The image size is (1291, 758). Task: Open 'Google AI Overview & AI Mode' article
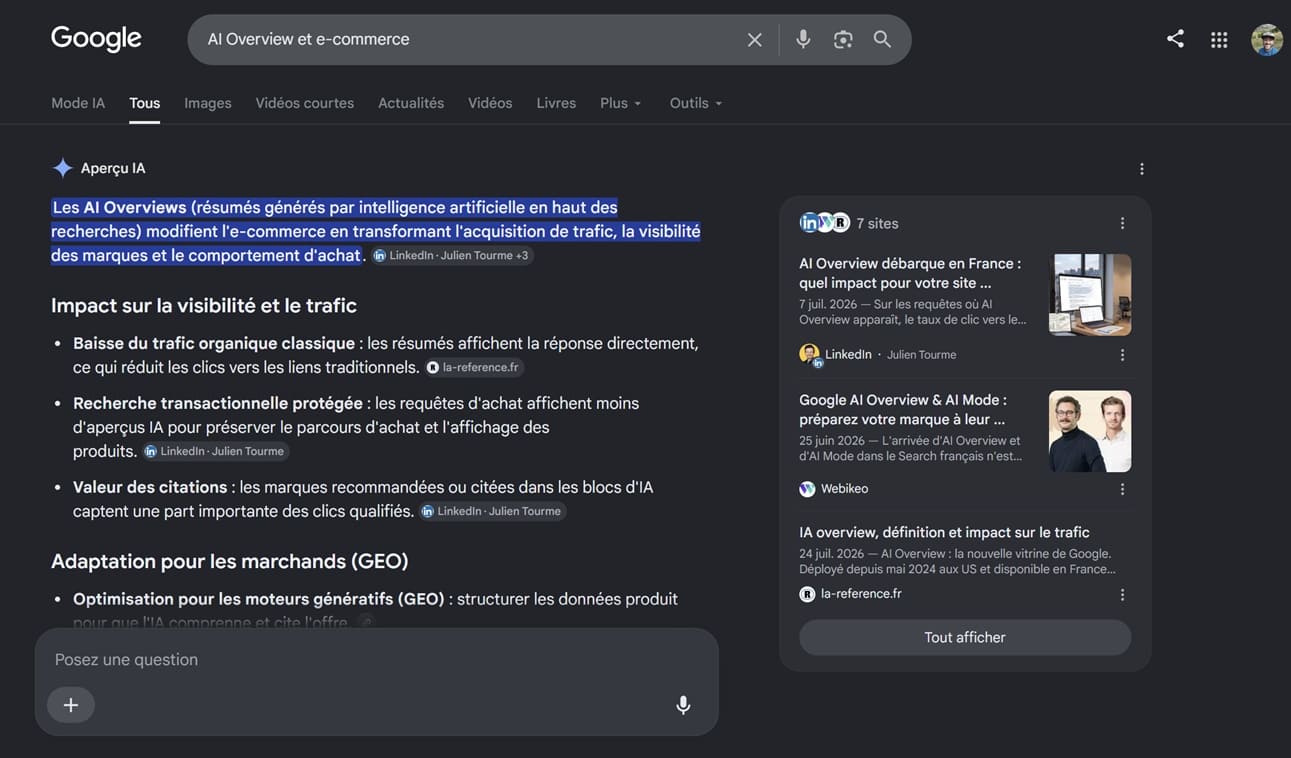[903, 409]
